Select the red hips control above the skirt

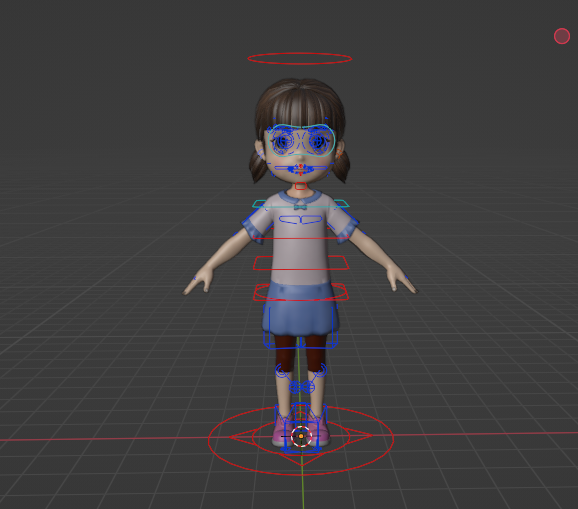pyautogui.click(x=301, y=292)
